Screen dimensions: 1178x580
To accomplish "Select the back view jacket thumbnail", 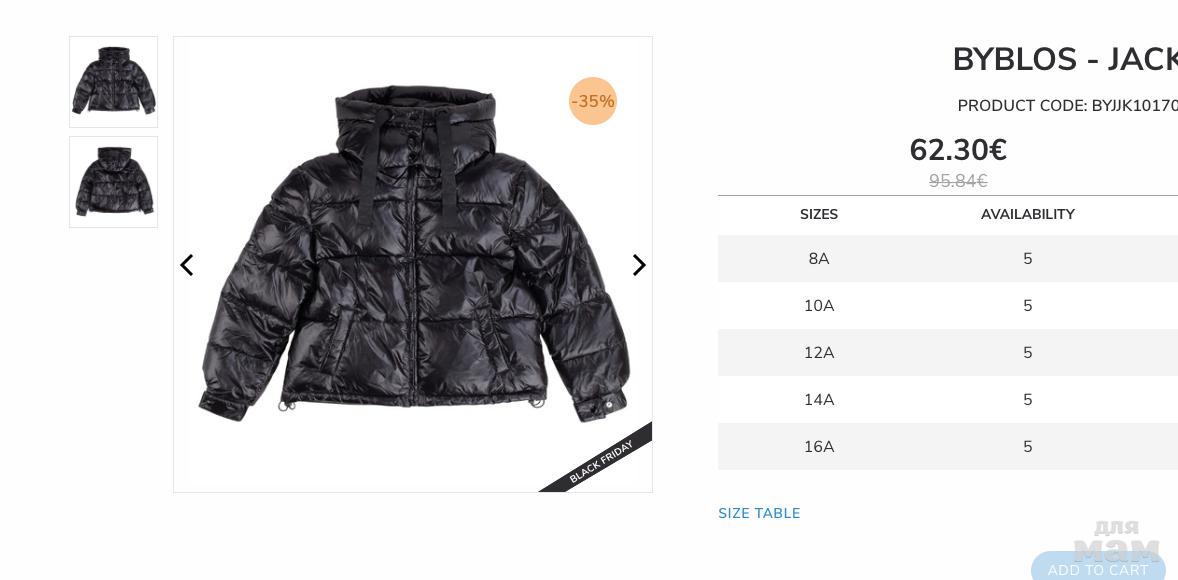I will coord(113,182).
